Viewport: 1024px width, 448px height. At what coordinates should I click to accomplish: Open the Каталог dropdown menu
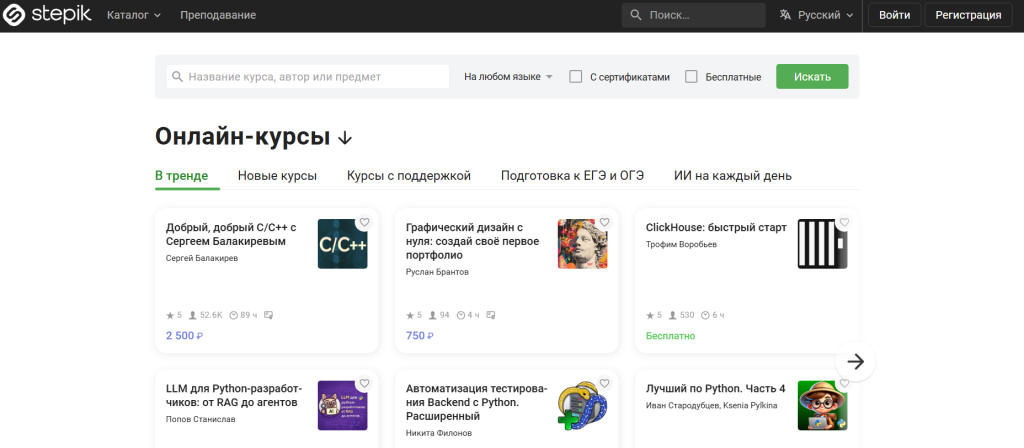coord(134,15)
